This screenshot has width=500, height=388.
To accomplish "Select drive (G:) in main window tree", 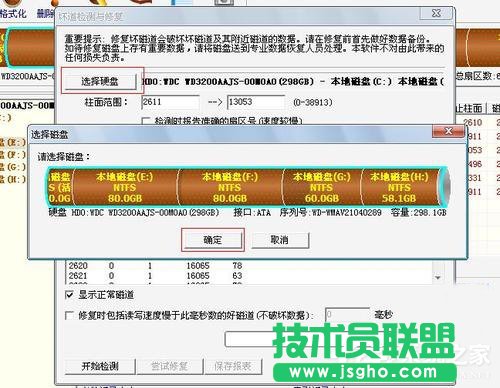I will [13, 167].
